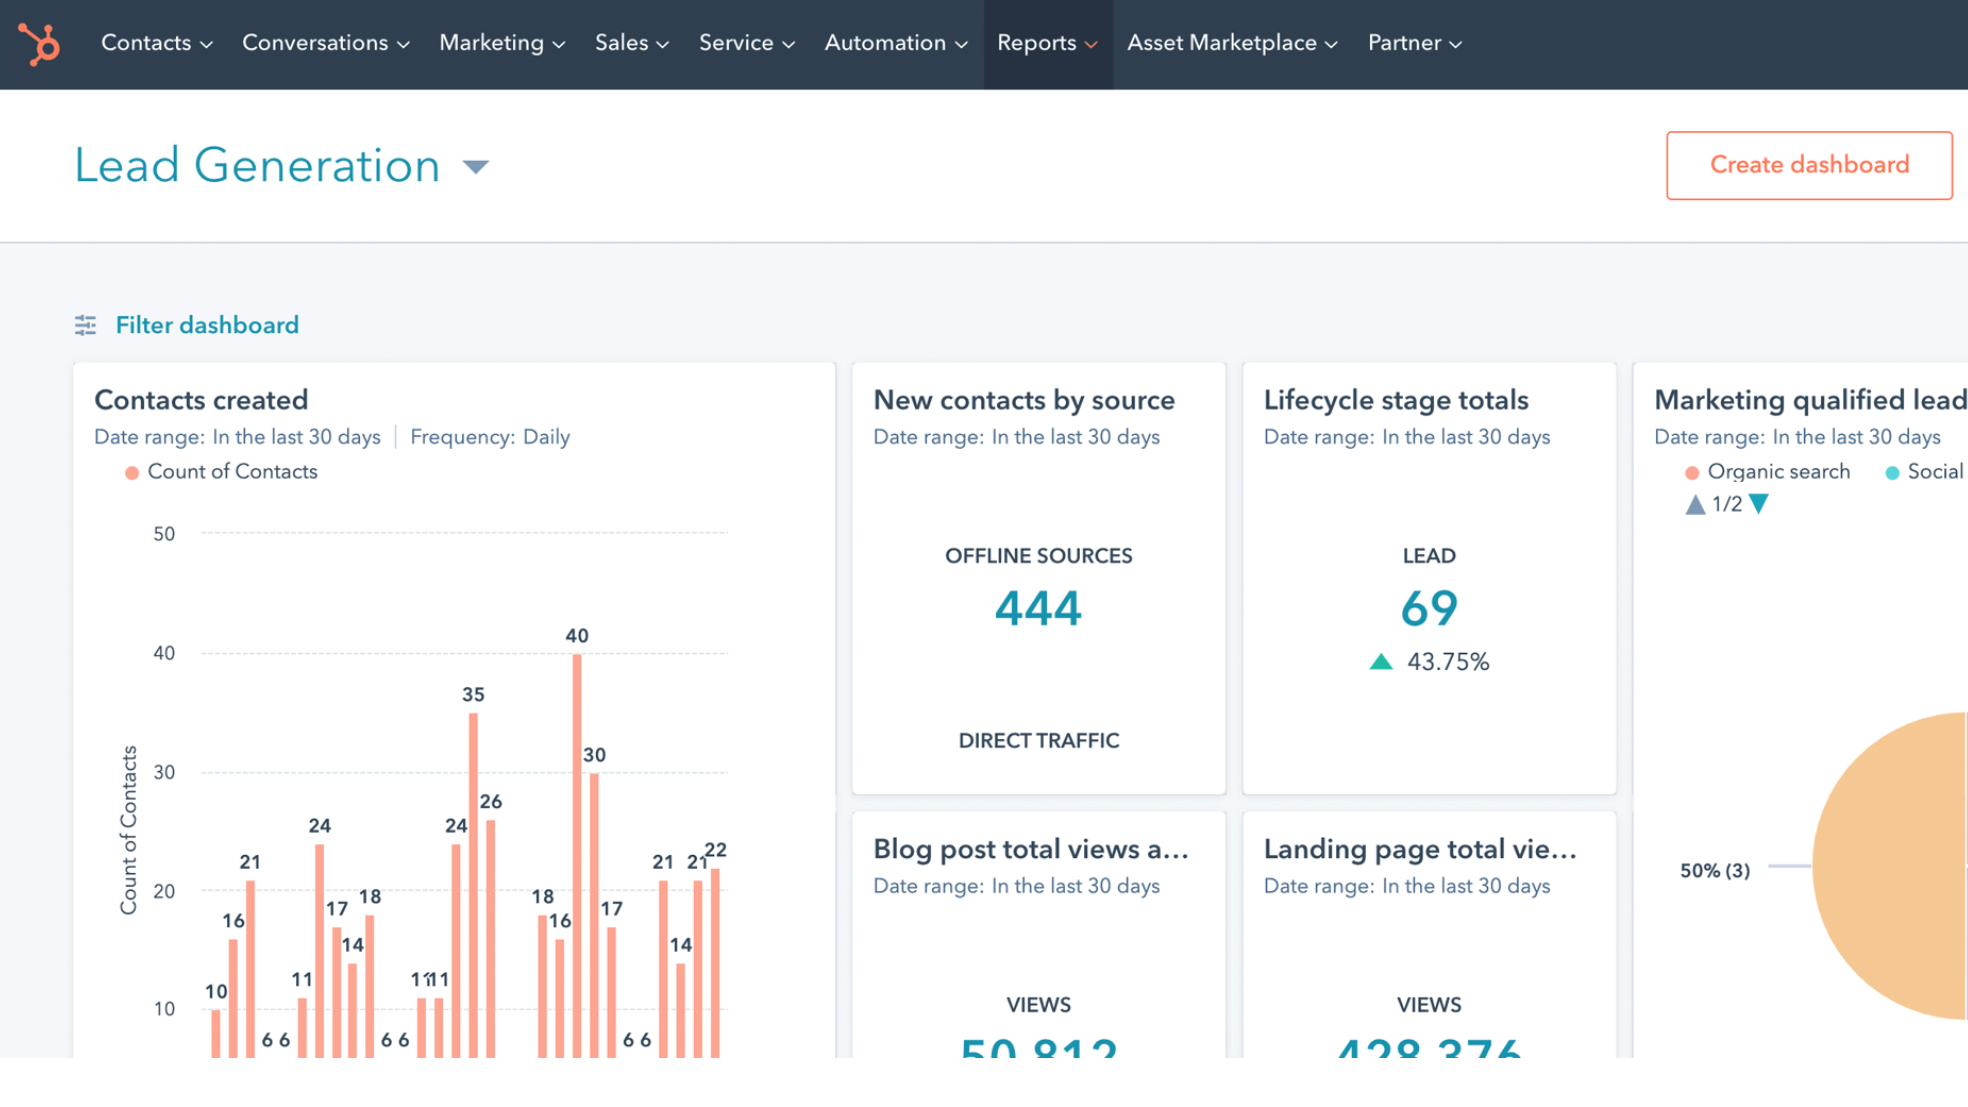Expand the Automation nav dropdown
Viewport: 1968px width, 1107px height.
point(896,43)
